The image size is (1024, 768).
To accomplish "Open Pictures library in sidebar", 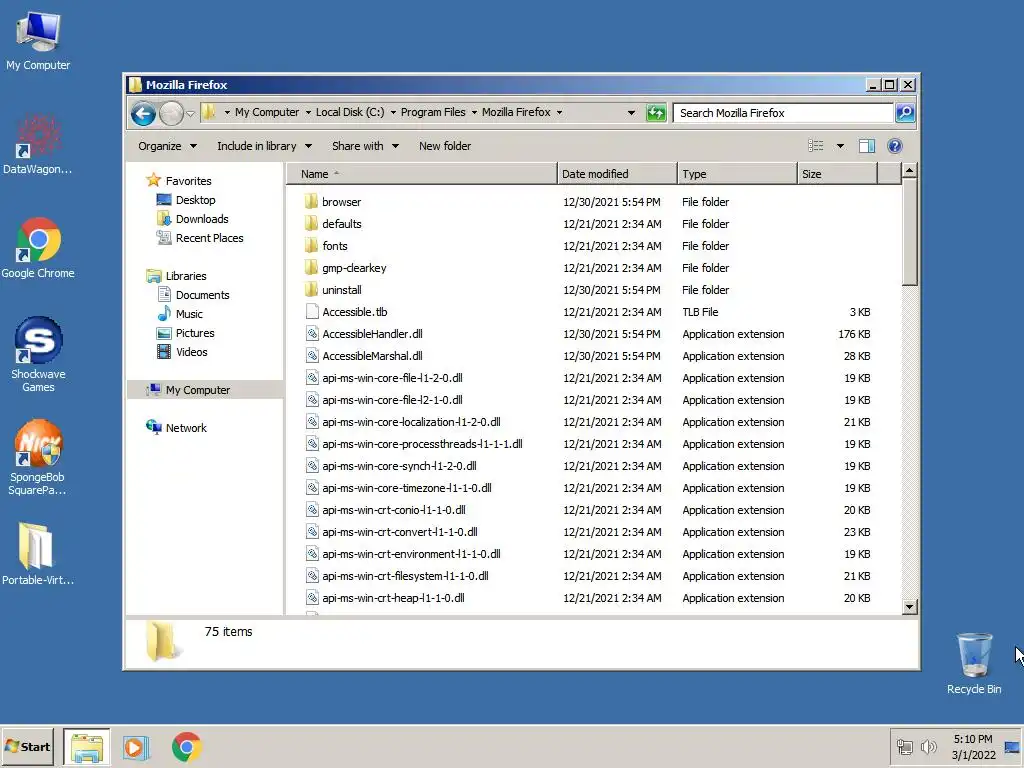I will click(x=195, y=333).
